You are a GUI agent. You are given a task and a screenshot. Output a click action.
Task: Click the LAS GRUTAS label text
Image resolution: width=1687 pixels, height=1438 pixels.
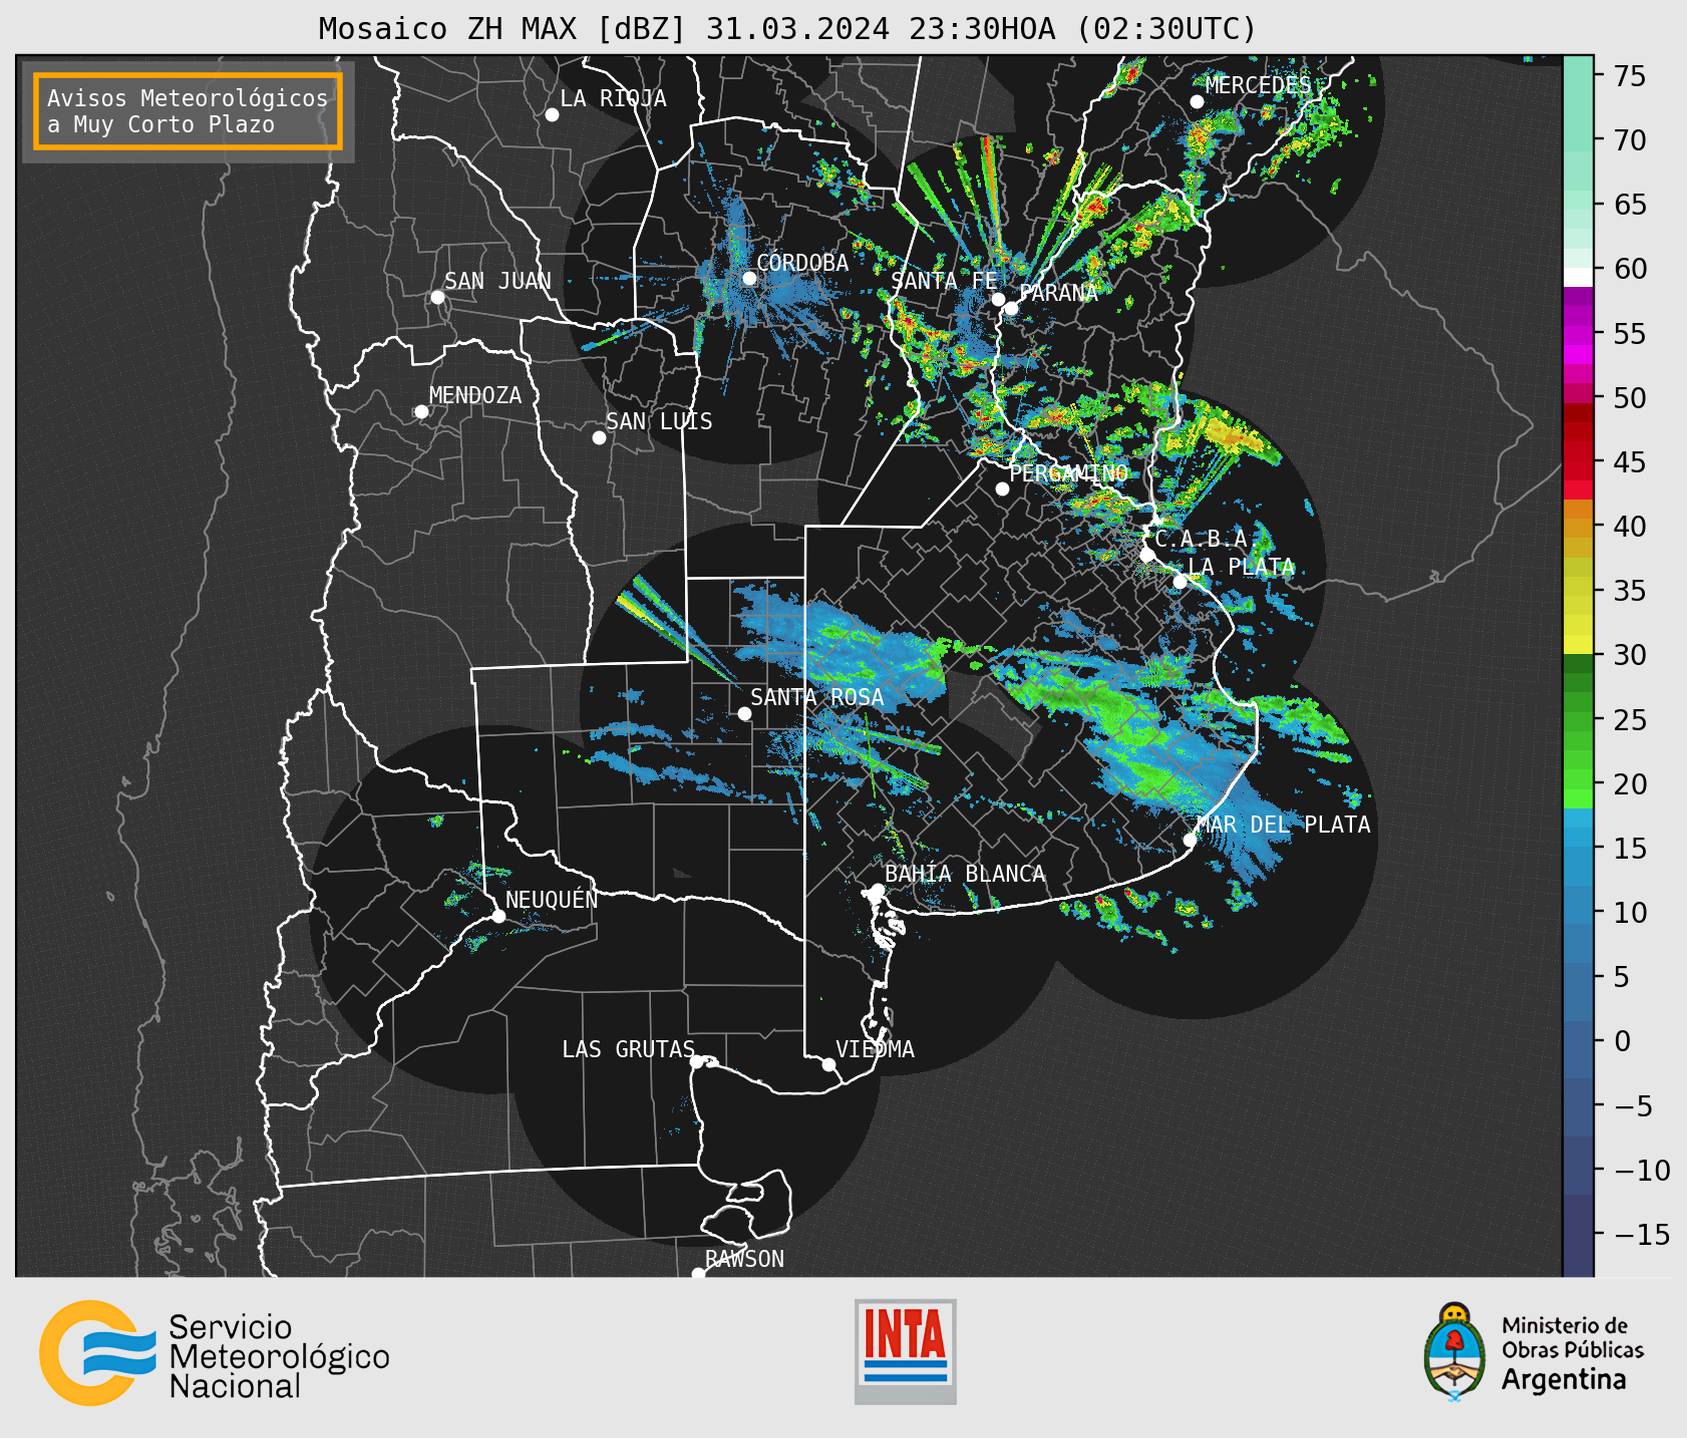[x=628, y=1049]
